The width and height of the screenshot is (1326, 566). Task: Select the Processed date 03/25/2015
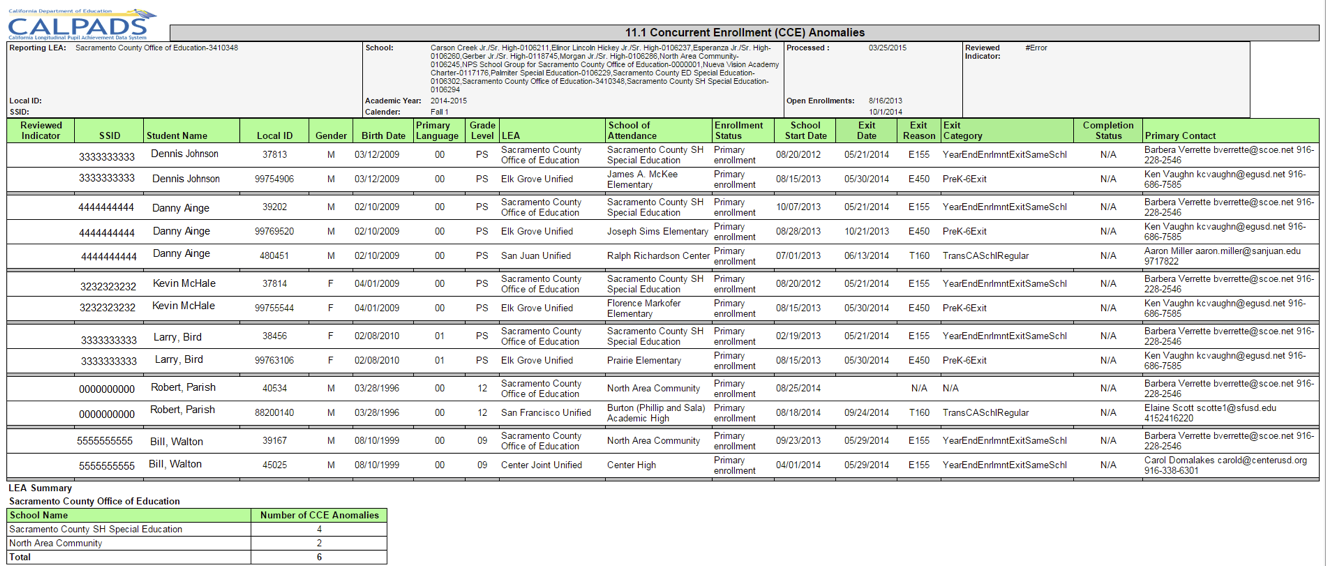point(887,48)
